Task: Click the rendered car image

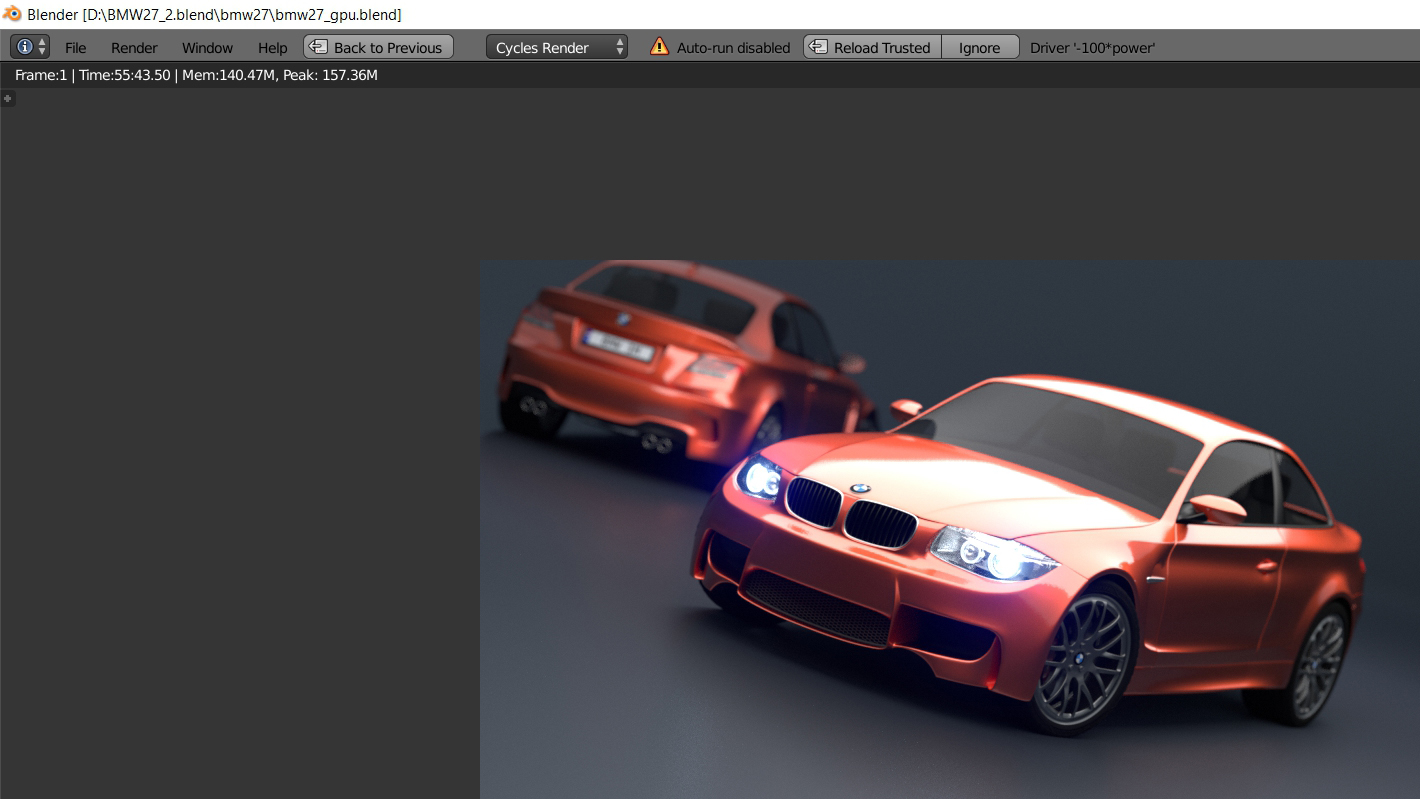Action: point(949,529)
